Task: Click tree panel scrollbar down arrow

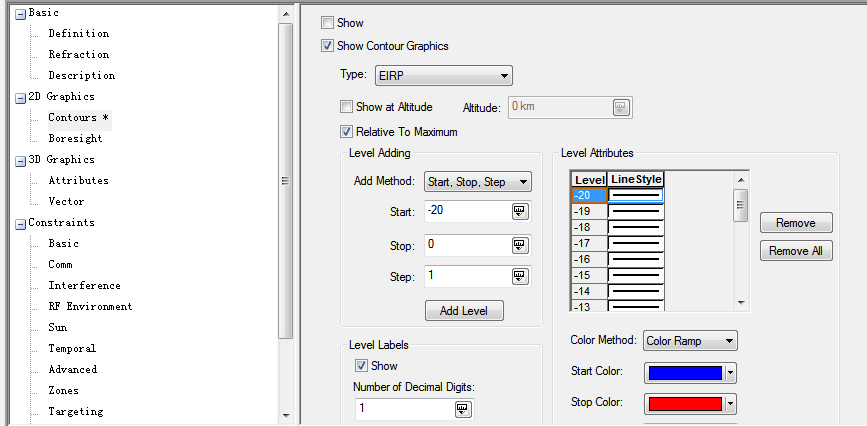Action: [286, 415]
